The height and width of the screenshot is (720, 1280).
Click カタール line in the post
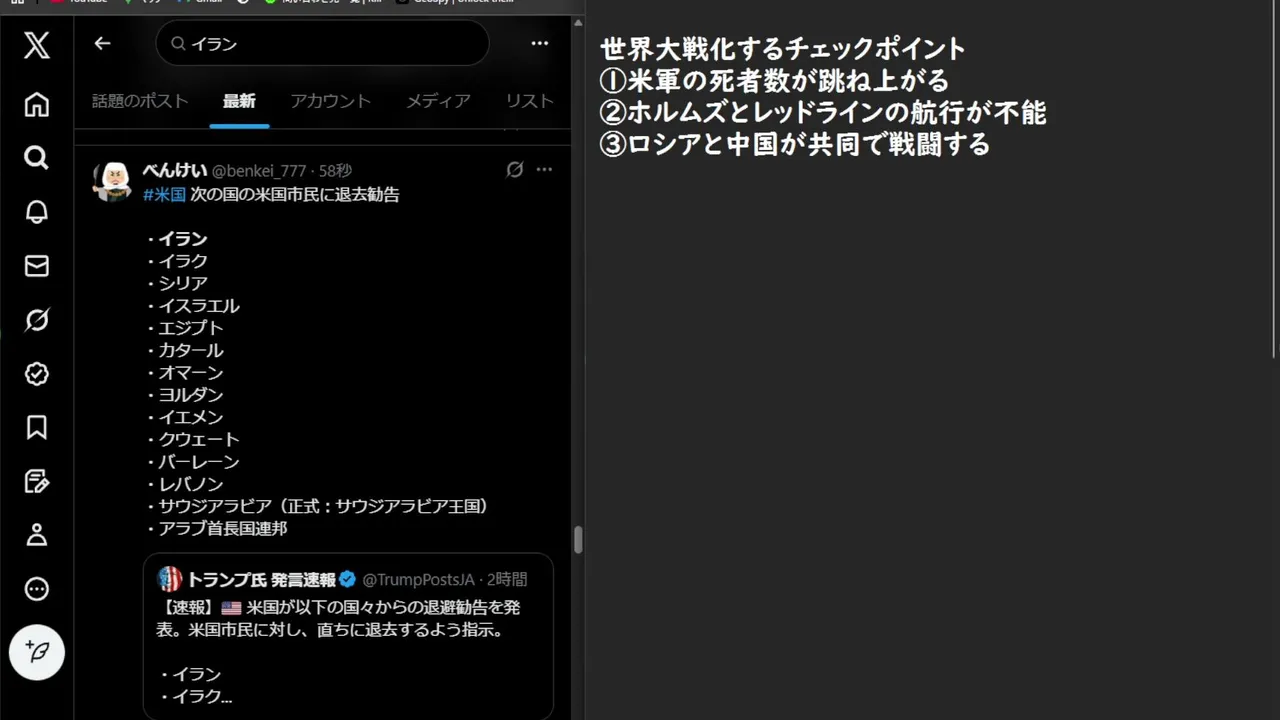tap(185, 350)
